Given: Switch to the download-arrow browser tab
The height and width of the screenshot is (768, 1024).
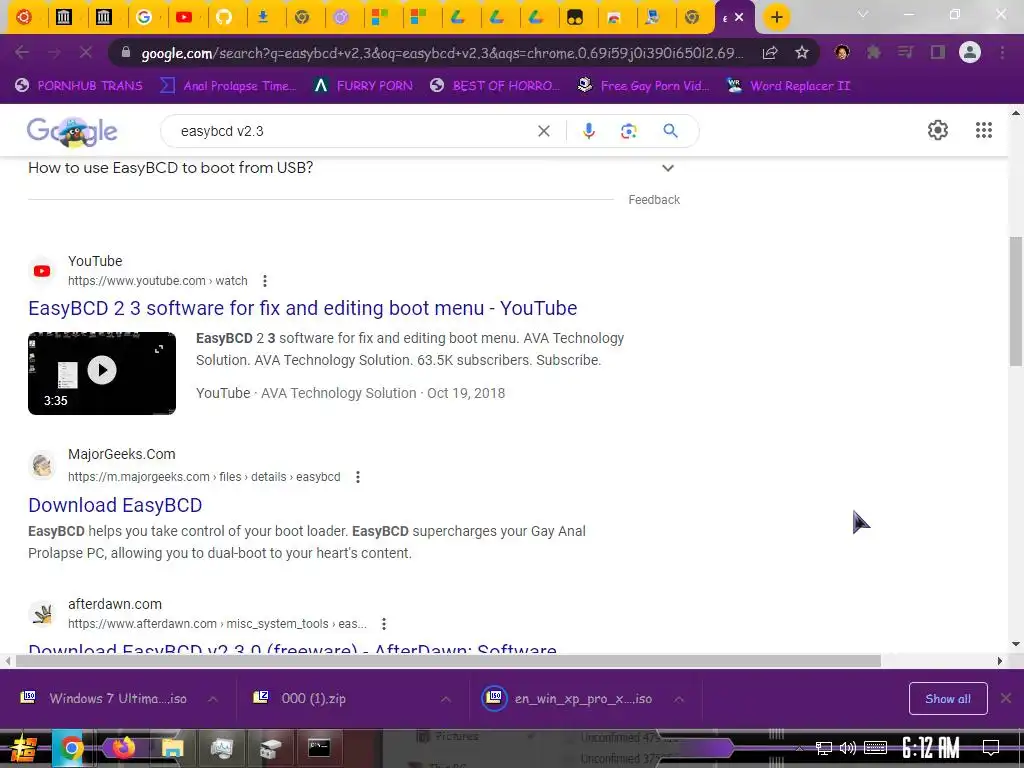Looking at the screenshot, I should [x=263, y=18].
